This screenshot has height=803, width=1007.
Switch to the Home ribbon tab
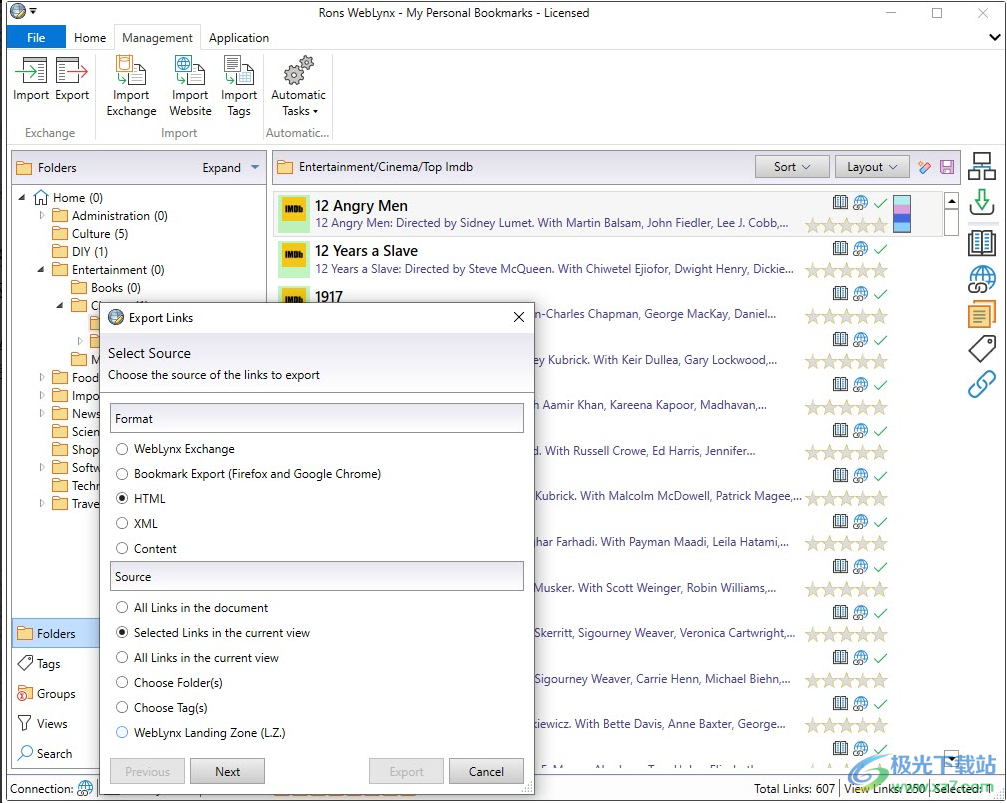(x=90, y=38)
